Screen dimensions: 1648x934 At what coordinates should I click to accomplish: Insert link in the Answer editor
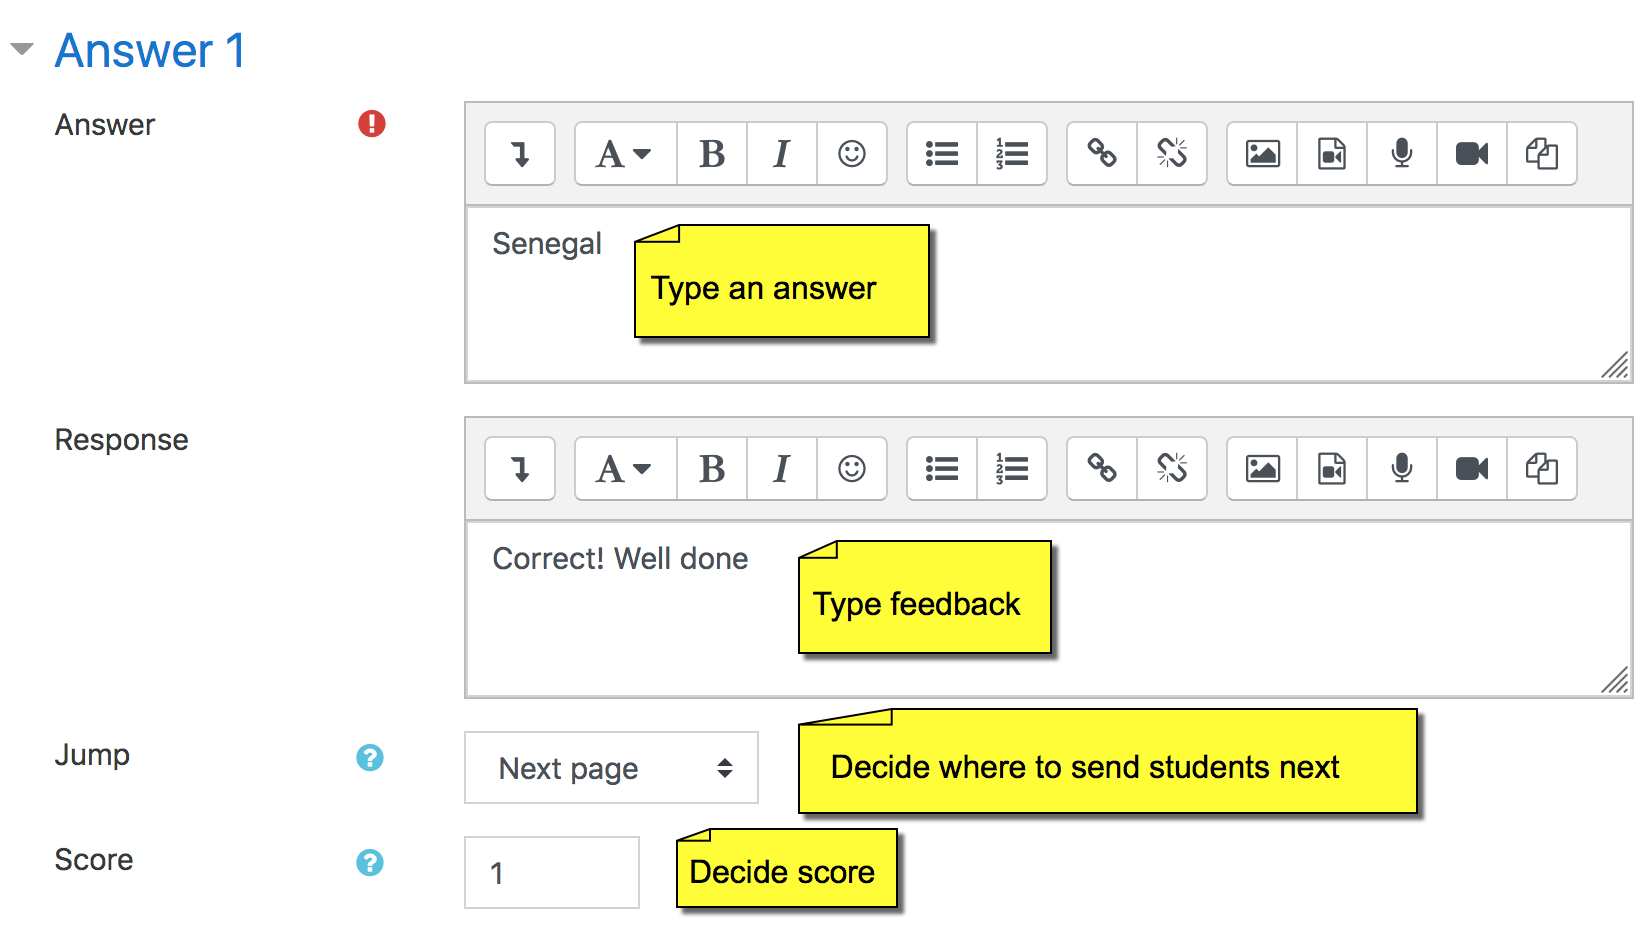tap(1102, 154)
